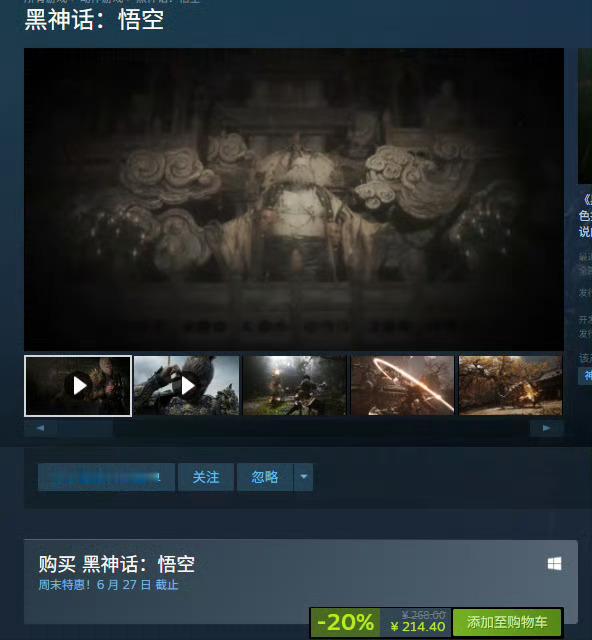
Task: Select the misty forest screenshot thumbnail
Action: click(x=295, y=386)
